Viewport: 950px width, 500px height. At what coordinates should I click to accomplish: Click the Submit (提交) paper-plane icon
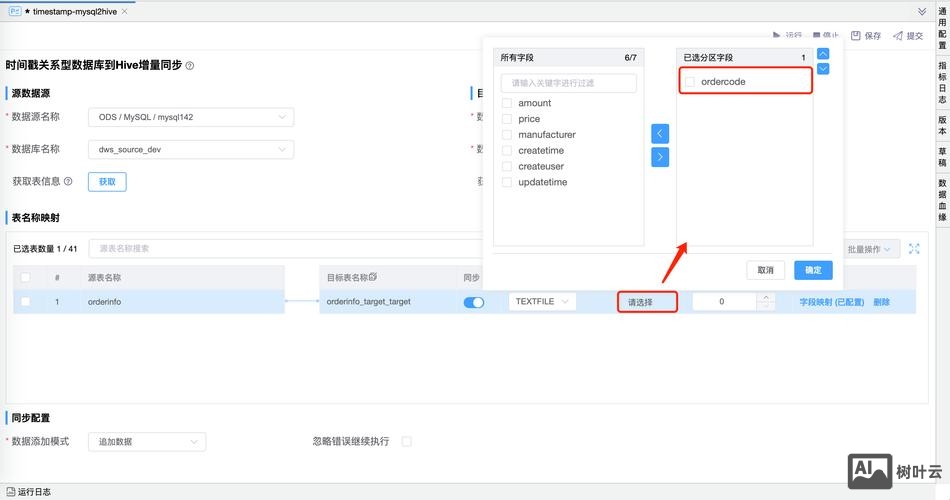[898, 36]
